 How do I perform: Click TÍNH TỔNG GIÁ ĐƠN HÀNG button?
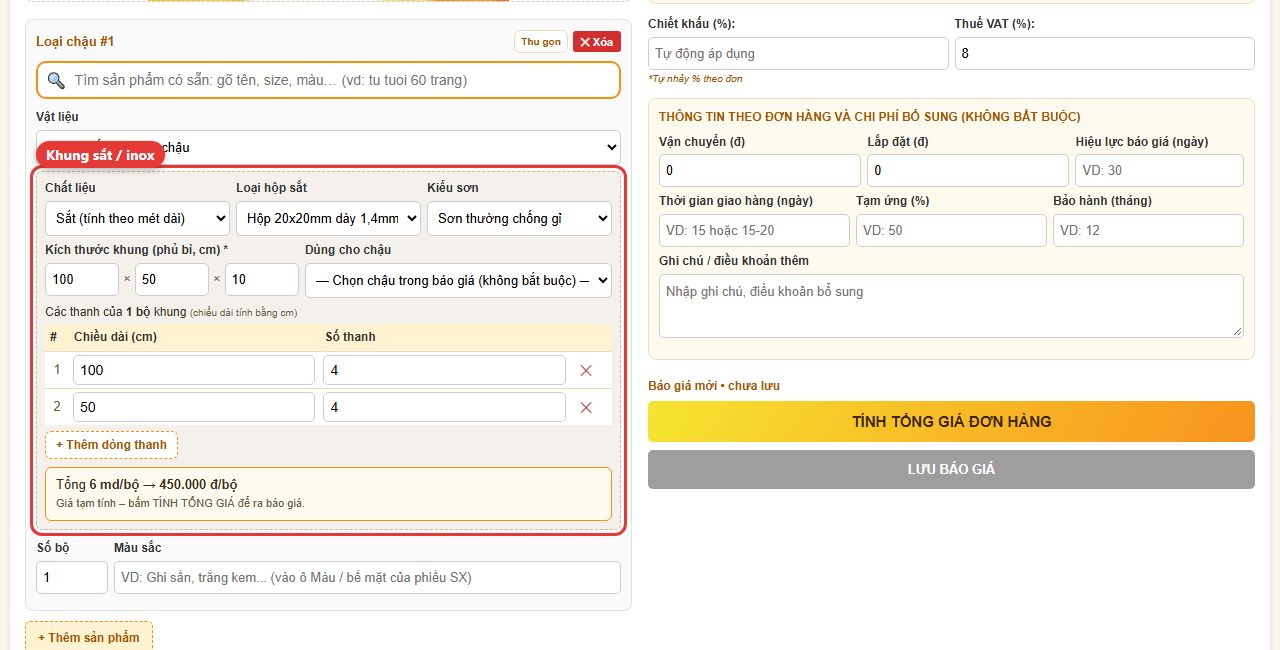951,421
